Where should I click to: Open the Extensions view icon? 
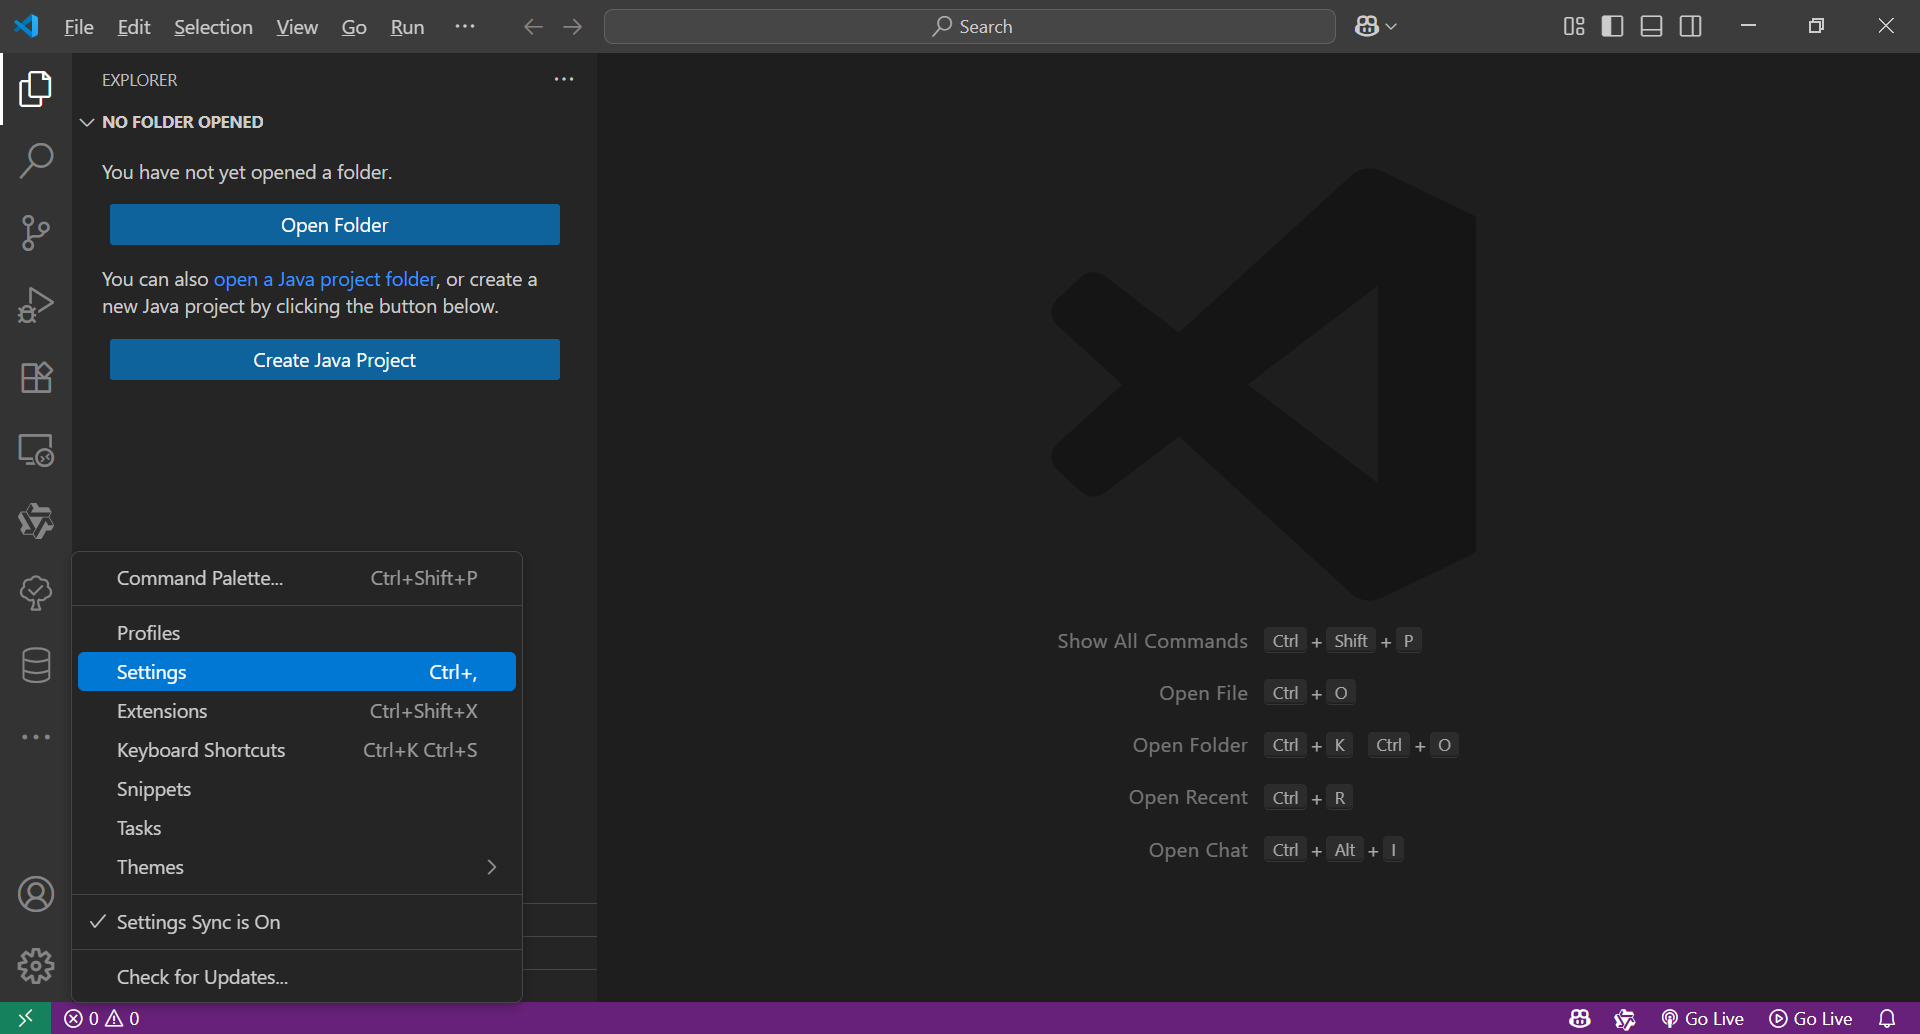(x=36, y=377)
